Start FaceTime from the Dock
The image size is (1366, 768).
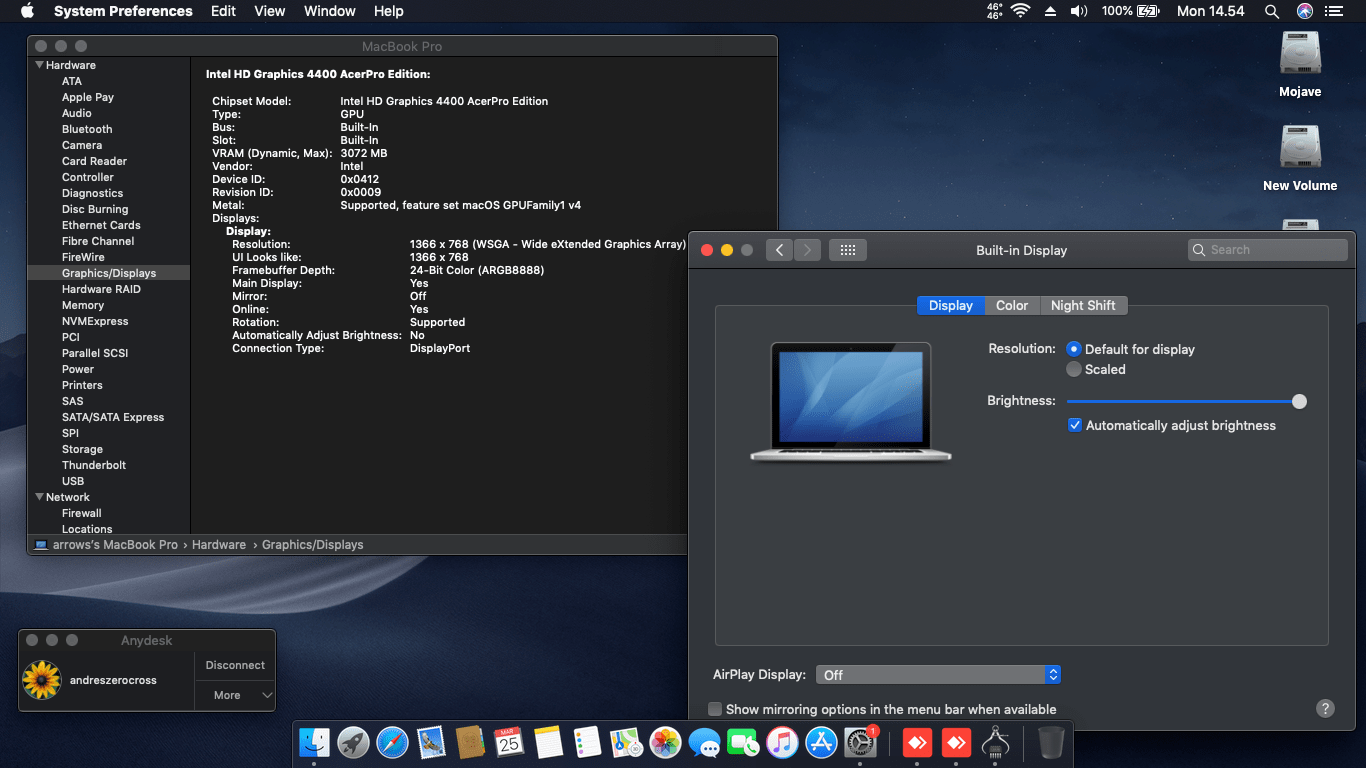pos(743,743)
